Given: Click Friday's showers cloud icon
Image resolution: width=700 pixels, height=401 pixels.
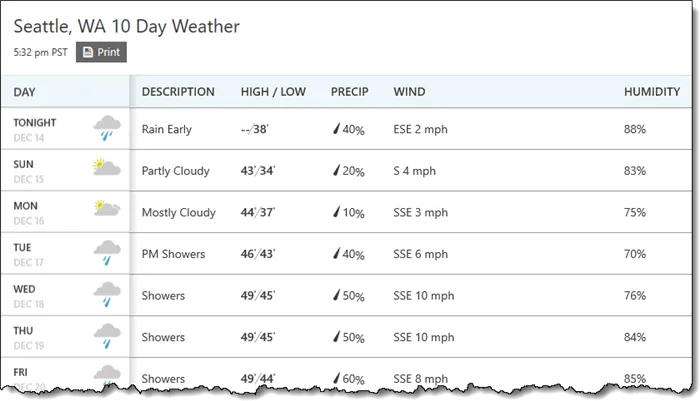Looking at the screenshot, I should [107, 375].
